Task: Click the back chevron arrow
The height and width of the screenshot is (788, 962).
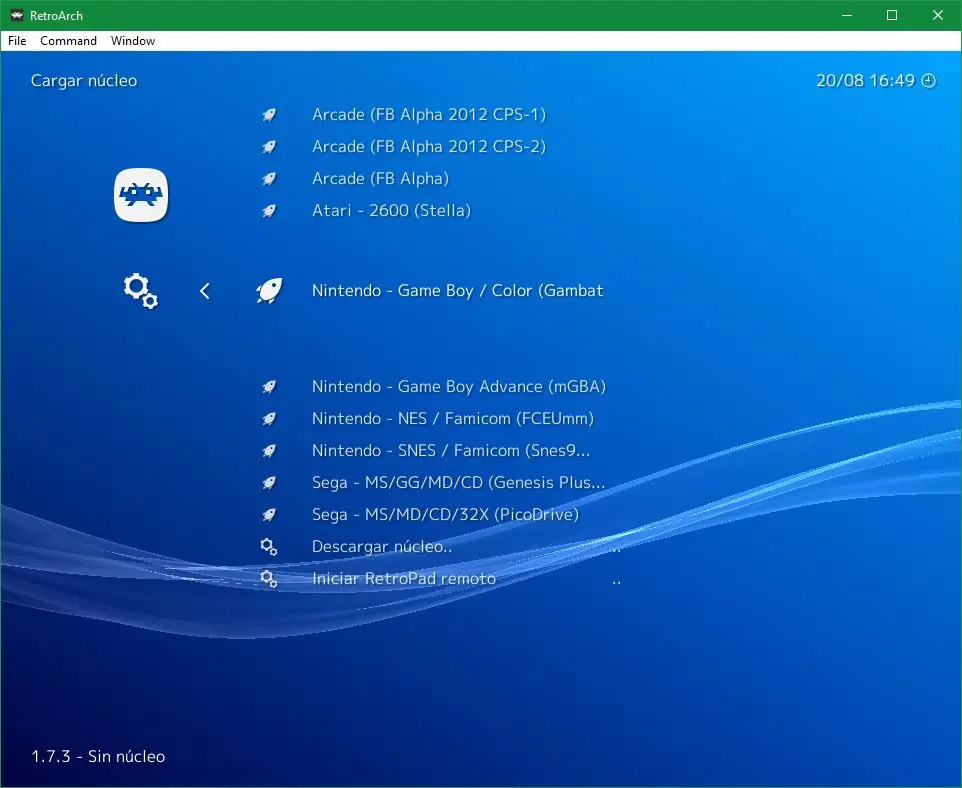Action: (205, 291)
